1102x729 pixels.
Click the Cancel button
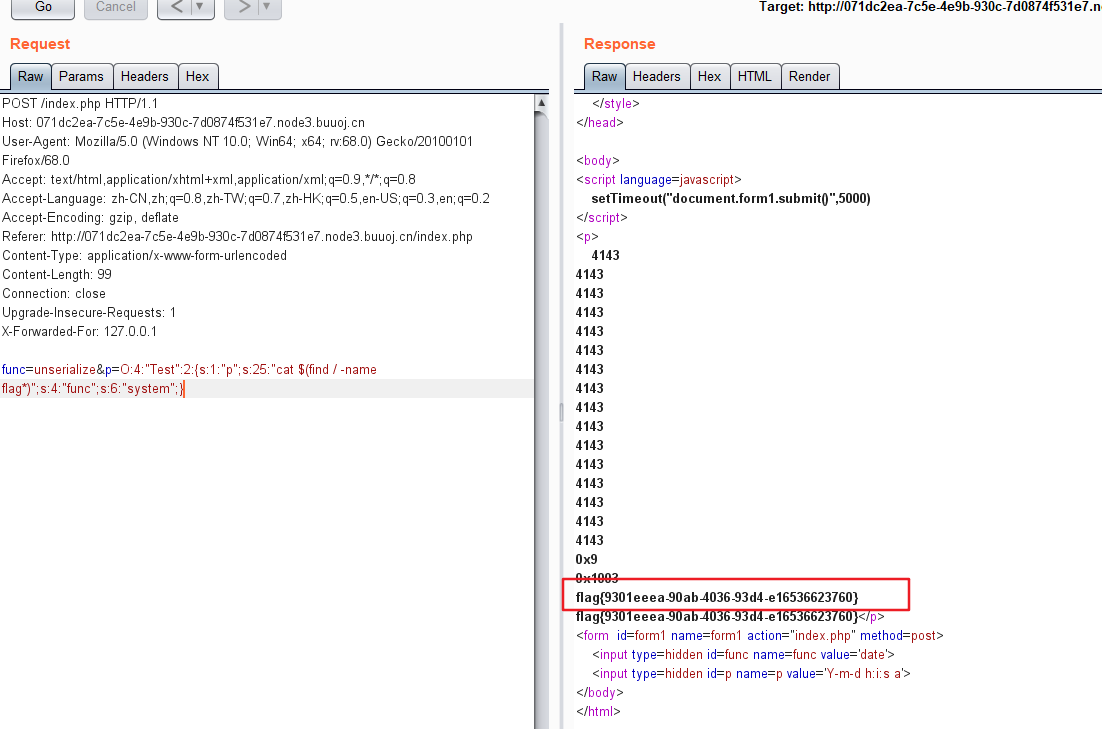(x=116, y=7)
